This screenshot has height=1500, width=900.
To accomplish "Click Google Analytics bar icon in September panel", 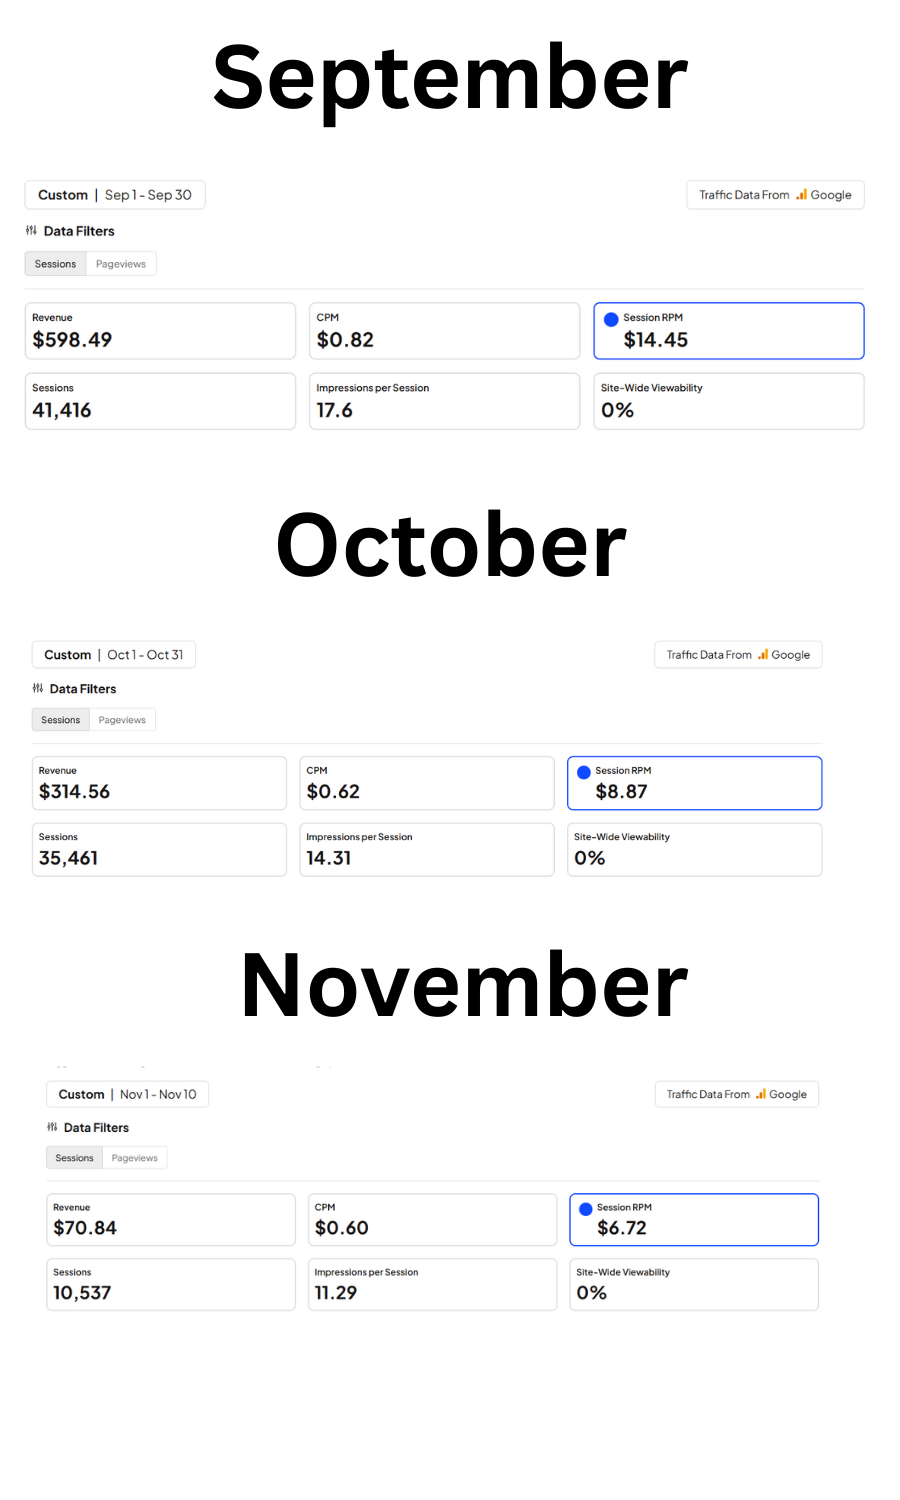I will [801, 195].
